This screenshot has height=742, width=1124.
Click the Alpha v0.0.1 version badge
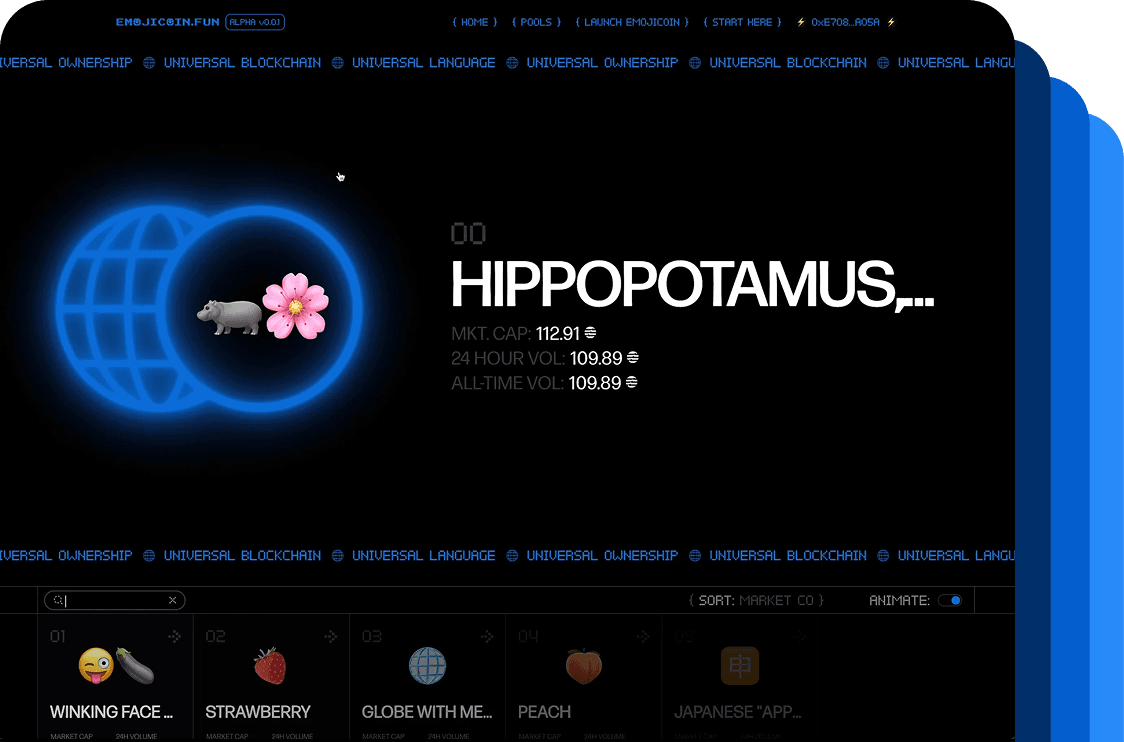point(256,22)
